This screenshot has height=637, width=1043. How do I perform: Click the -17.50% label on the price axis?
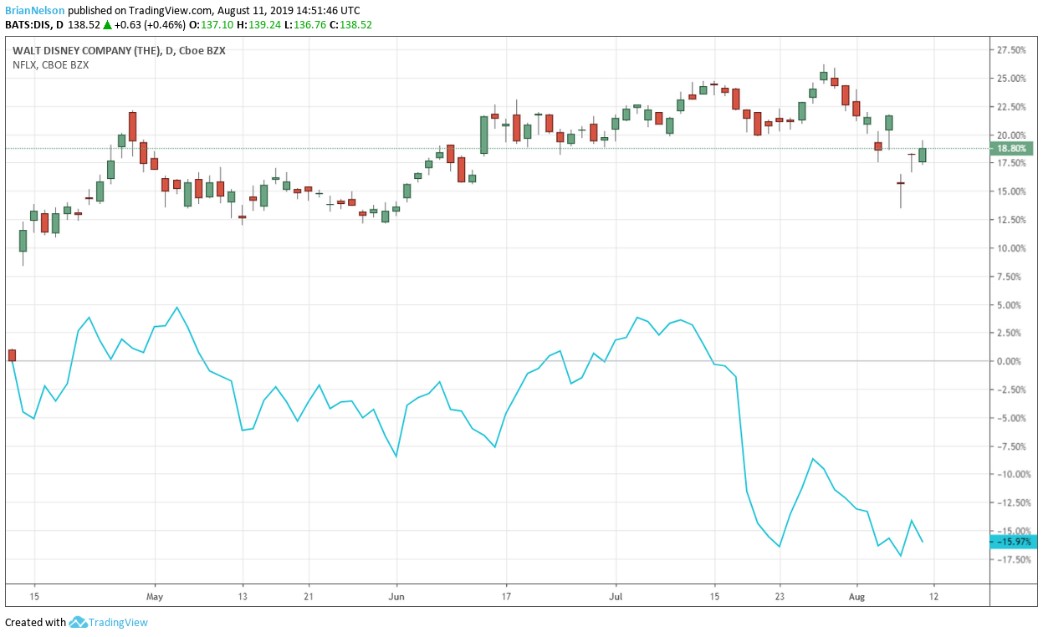pyautogui.click(x=1011, y=560)
